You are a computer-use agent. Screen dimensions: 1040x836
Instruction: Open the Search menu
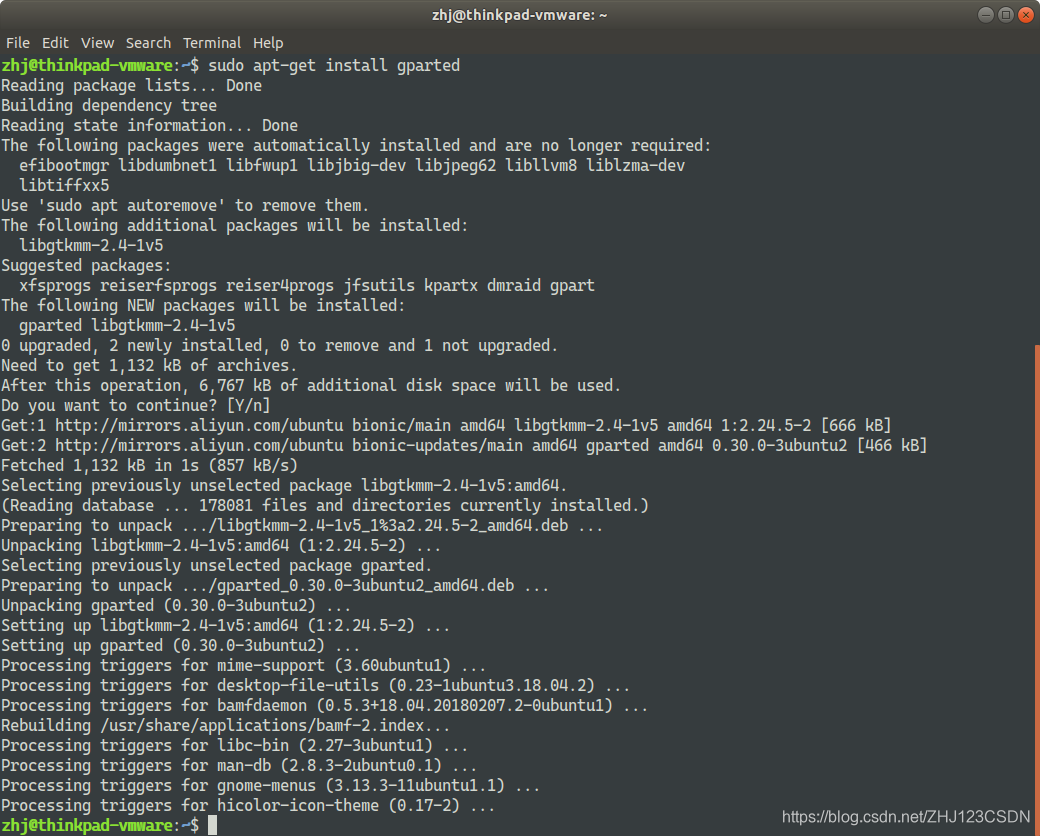click(x=149, y=43)
